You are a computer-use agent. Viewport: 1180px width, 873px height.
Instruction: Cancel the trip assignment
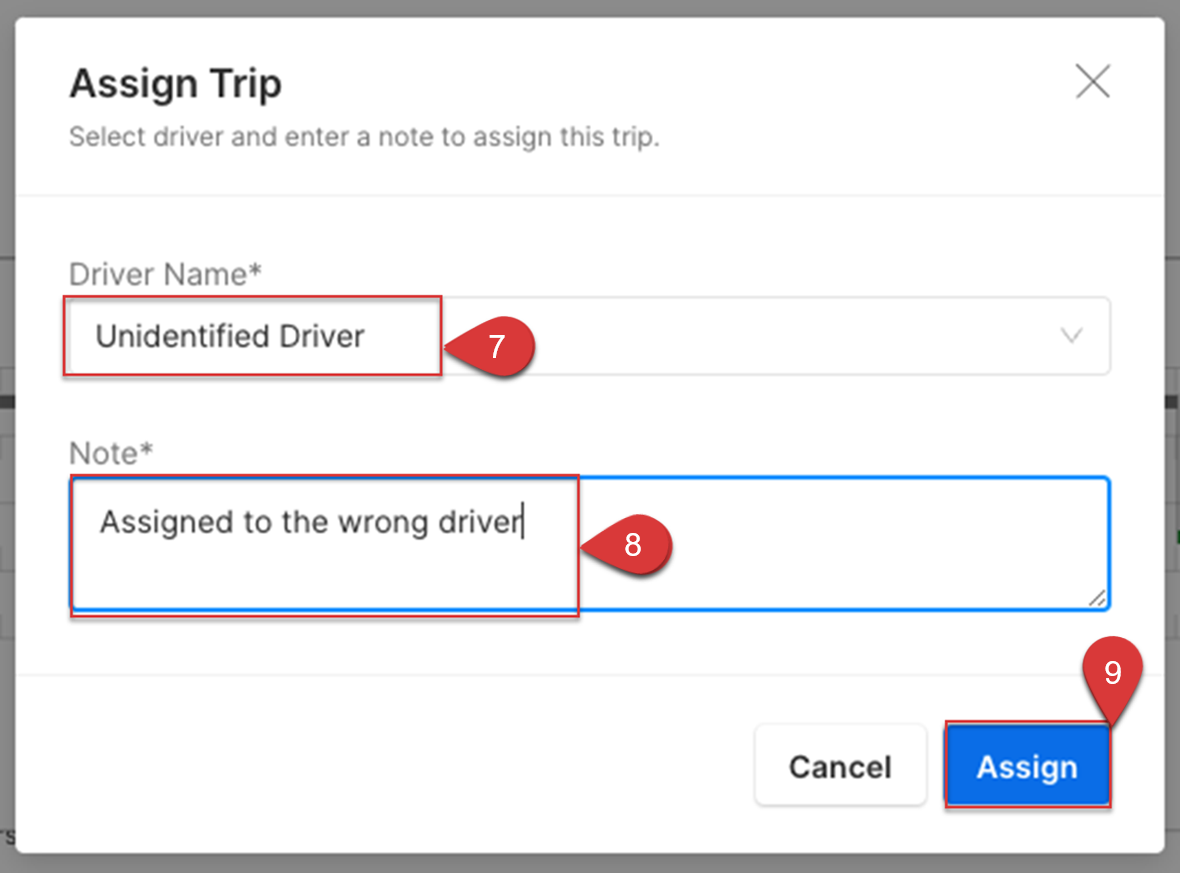(x=841, y=765)
